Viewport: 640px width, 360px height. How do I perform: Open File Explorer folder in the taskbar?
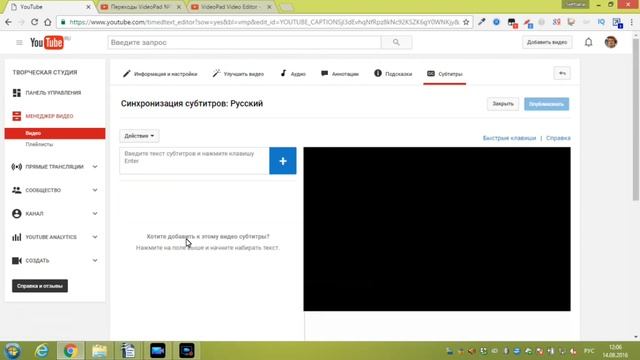pyautogui.click(x=99, y=351)
